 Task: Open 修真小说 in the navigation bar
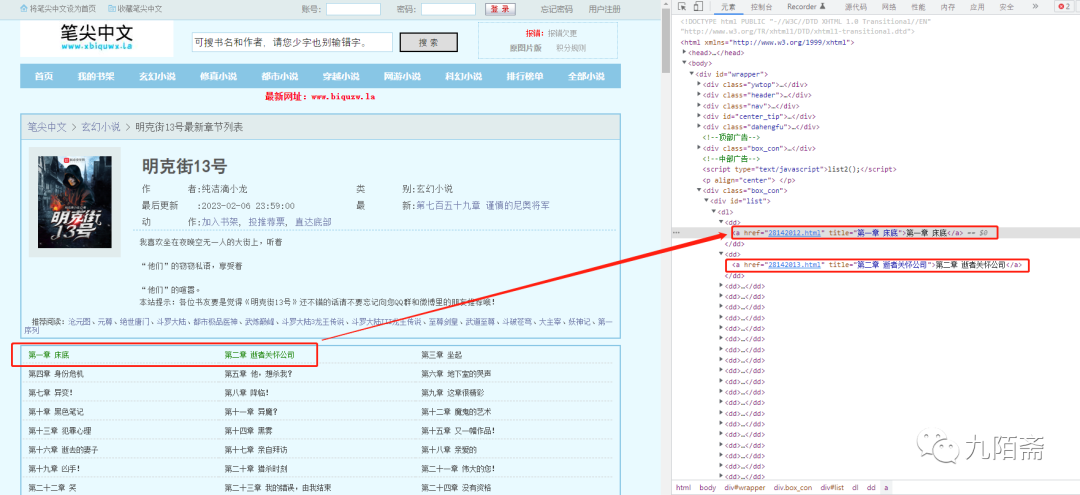(x=218, y=76)
